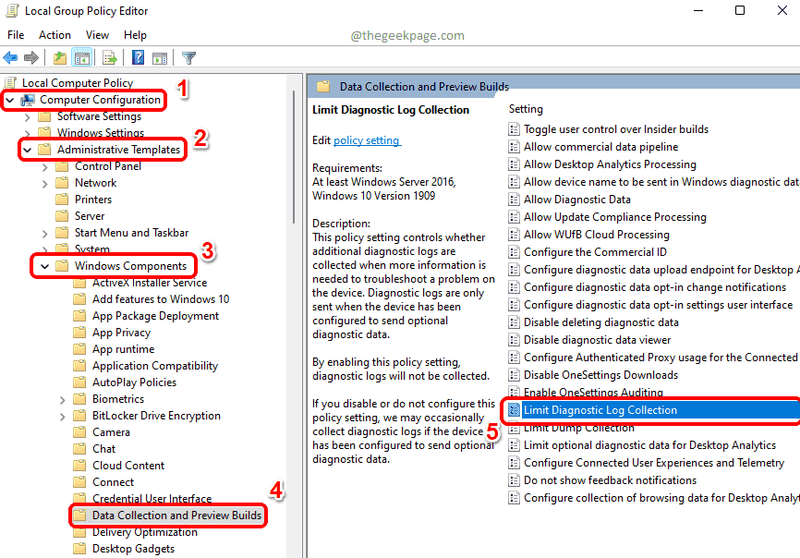
Task: Select Allow Update Compliance Processing setting
Action: point(615,217)
